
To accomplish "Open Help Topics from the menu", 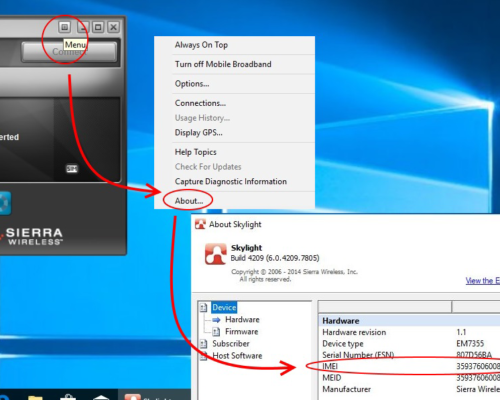I will 196,152.
